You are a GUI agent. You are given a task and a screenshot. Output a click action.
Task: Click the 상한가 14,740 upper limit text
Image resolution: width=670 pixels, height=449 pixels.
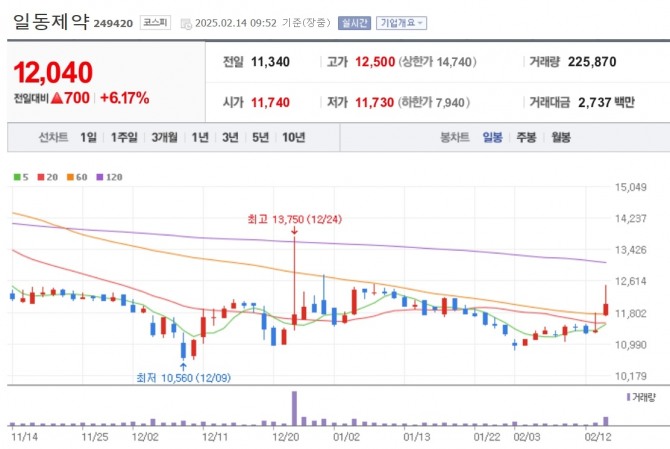pyautogui.click(x=437, y=62)
